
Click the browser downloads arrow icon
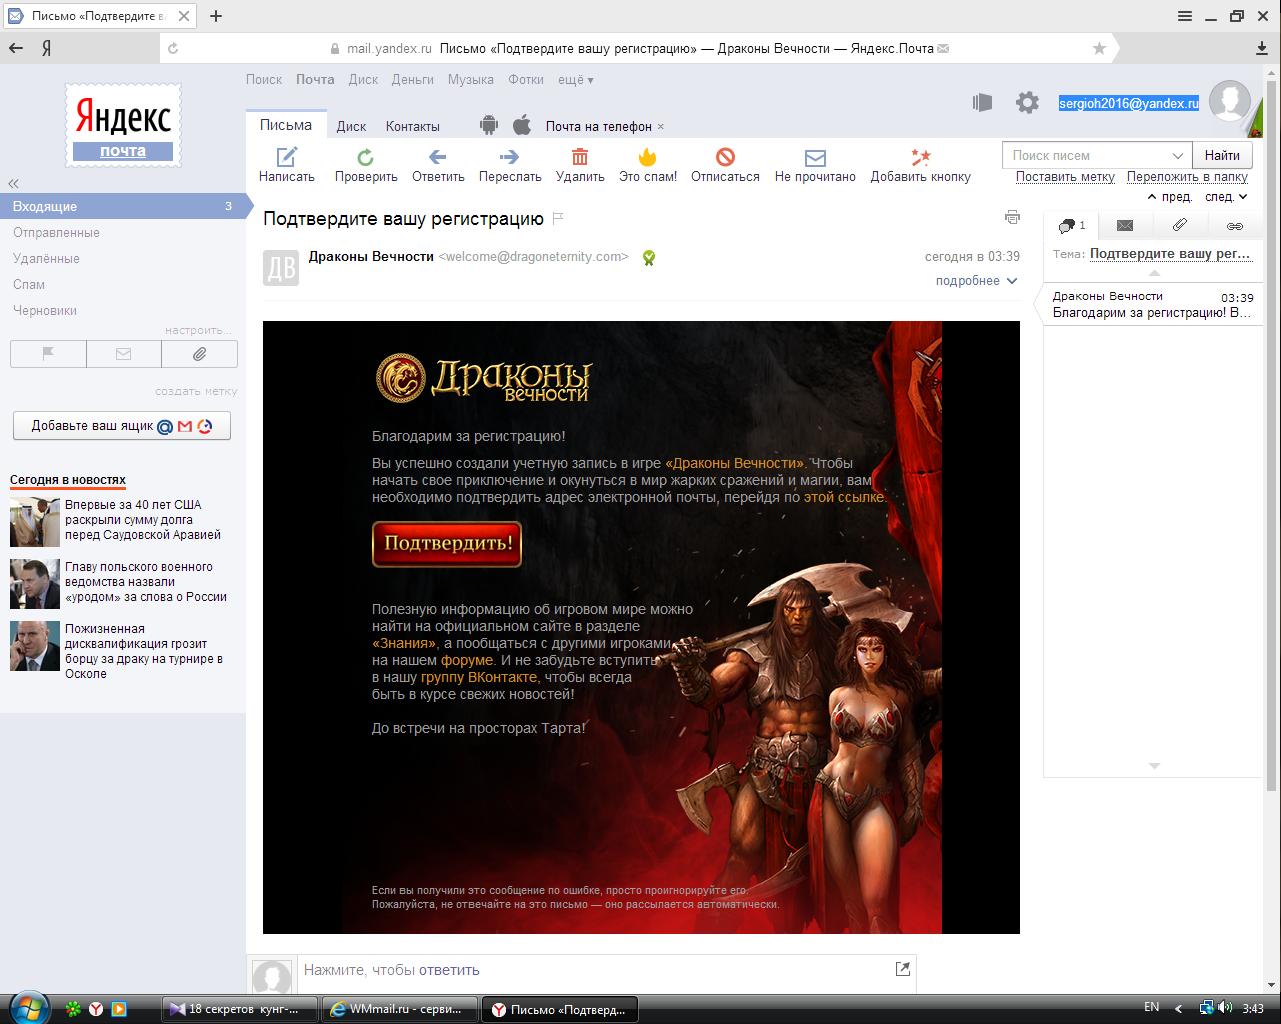click(1263, 48)
